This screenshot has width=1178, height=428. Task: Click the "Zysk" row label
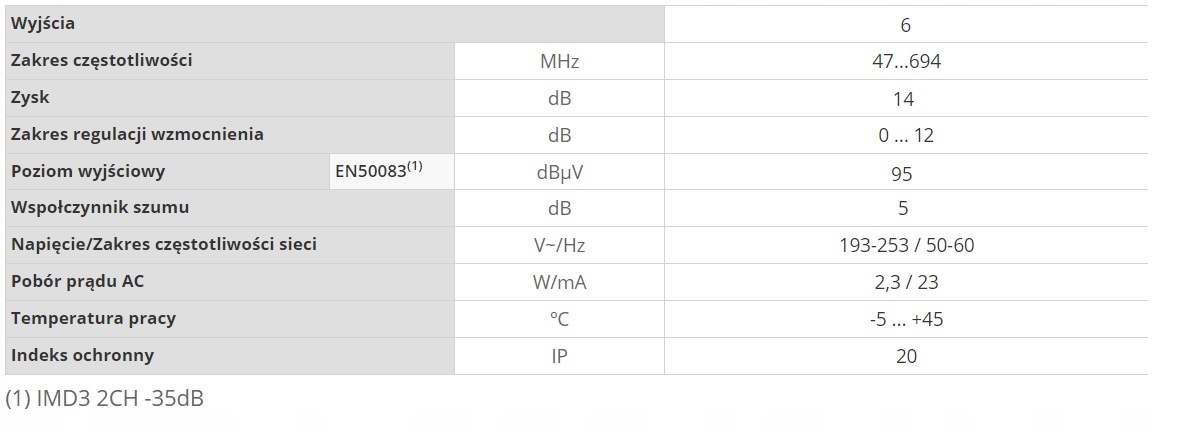[x=30, y=98]
